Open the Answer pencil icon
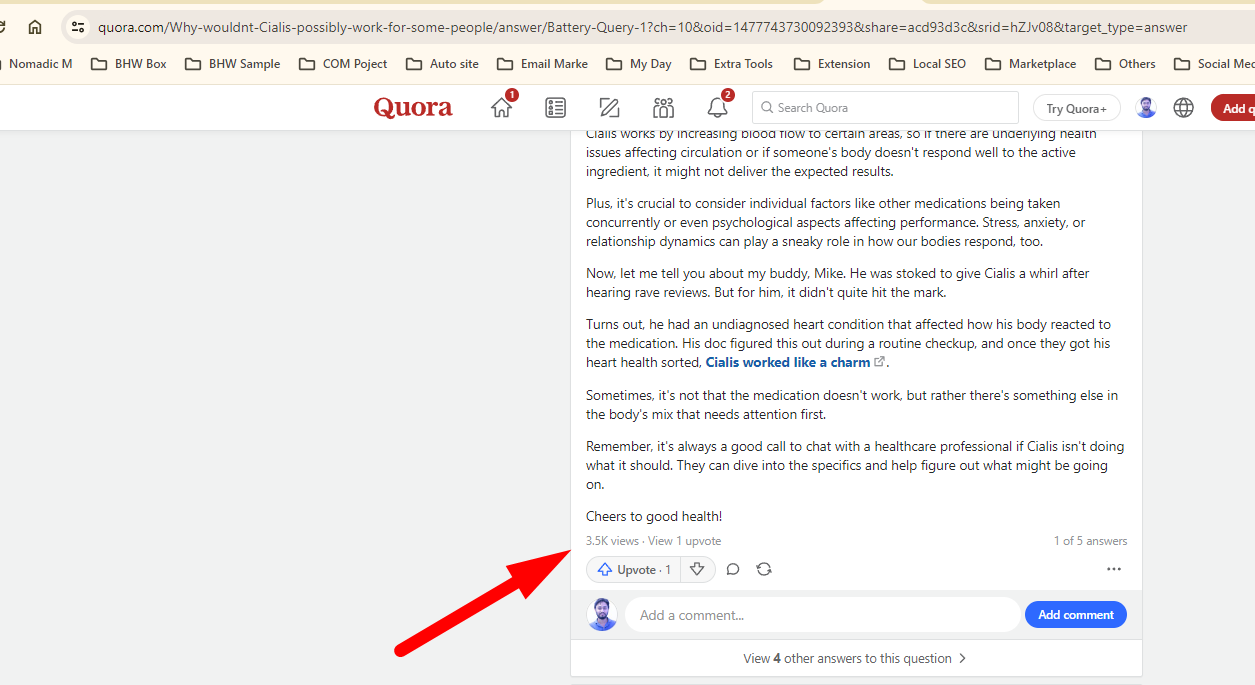 click(x=609, y=108)
